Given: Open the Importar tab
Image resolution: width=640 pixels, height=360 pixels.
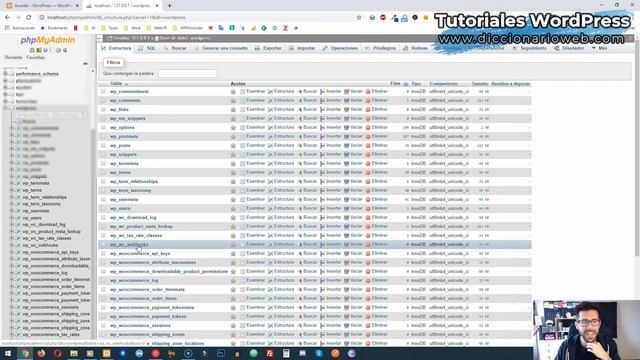Looking at the screenshot, I should click(302, 48).
